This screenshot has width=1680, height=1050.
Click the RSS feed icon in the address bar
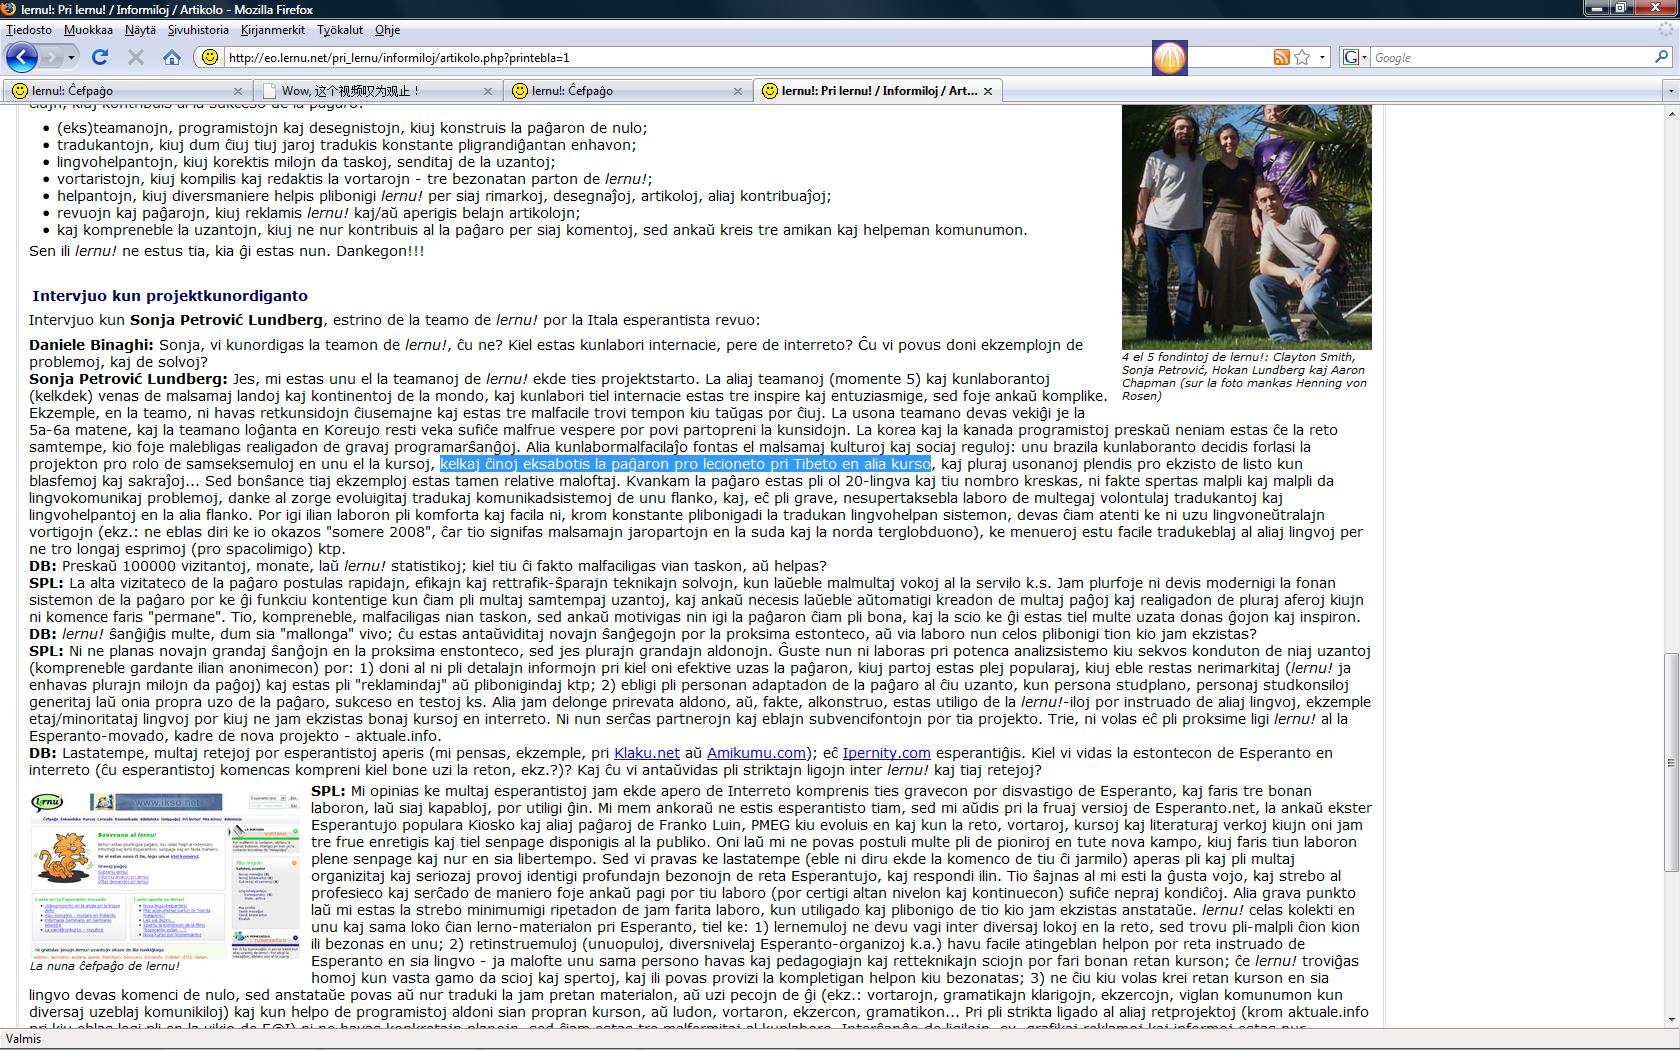click(x=1281, y=57)
